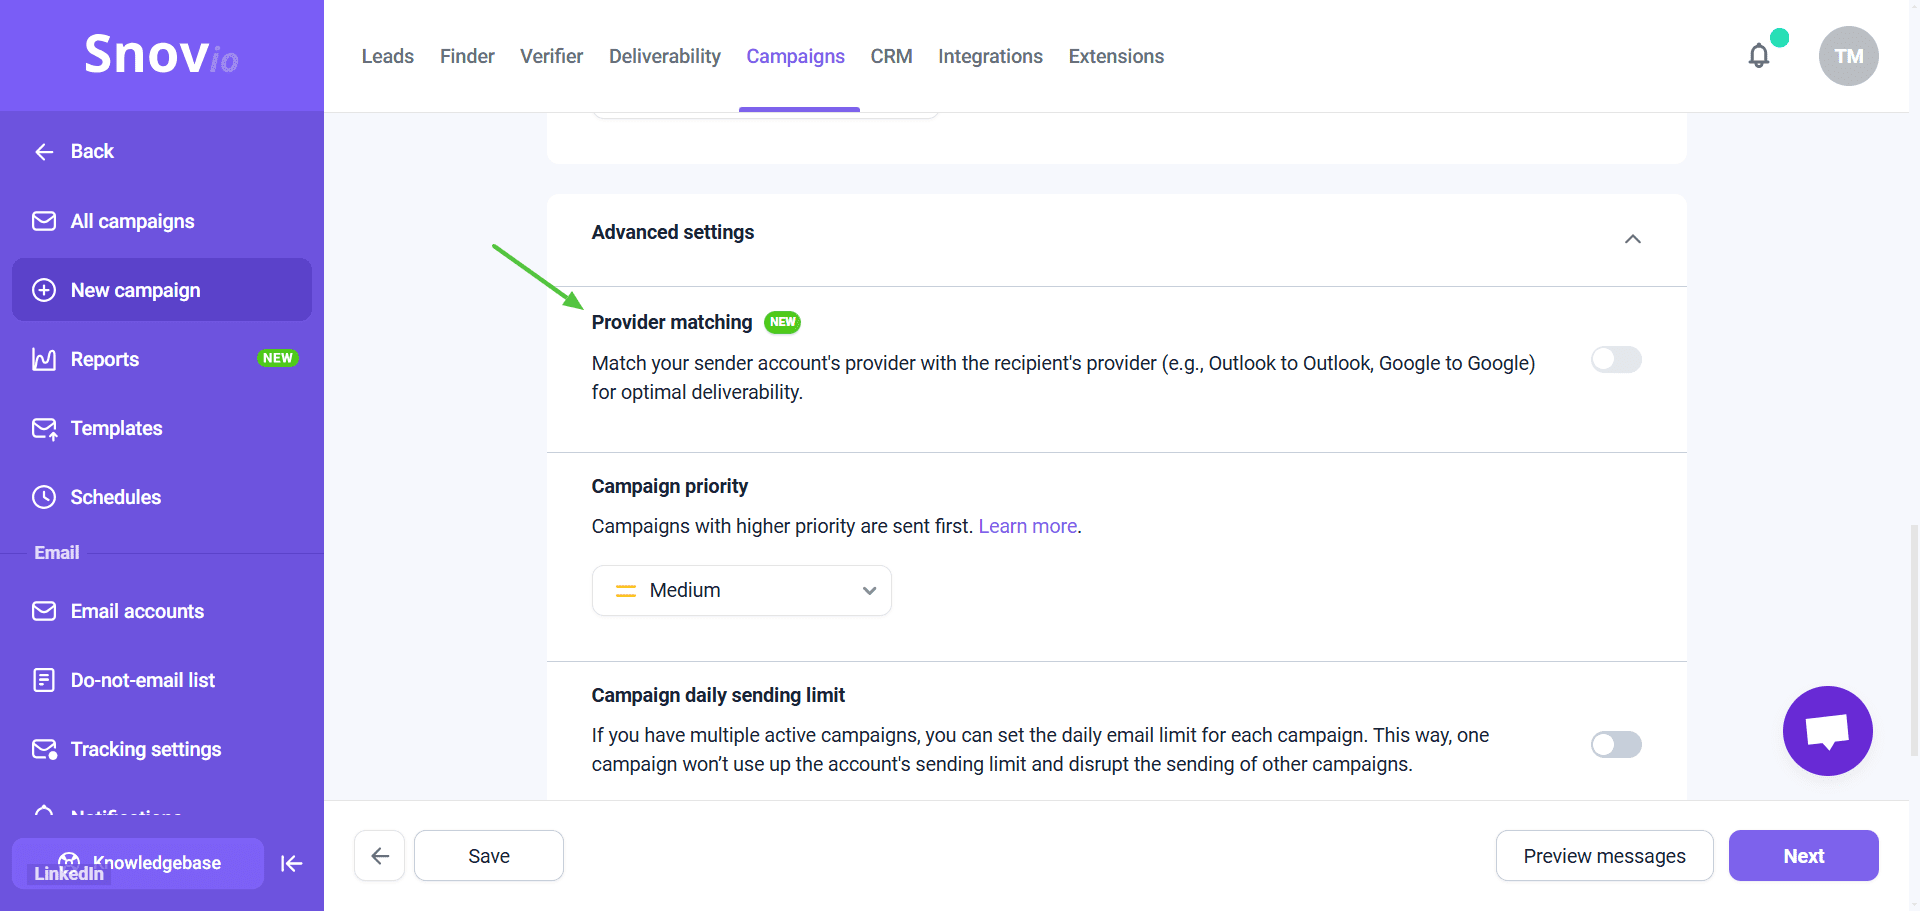Click the Next button
The width and height of the screenshot is (1920, 911).
pos(1803,856)
